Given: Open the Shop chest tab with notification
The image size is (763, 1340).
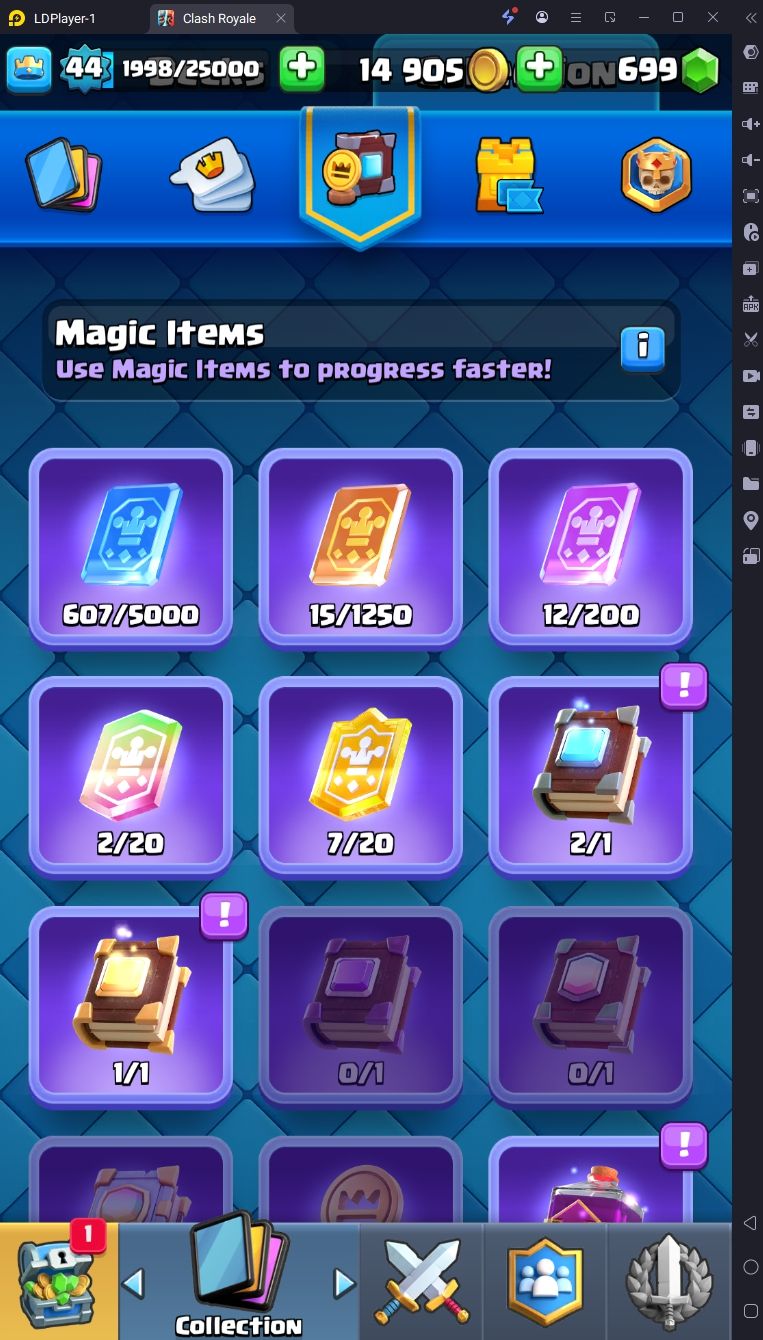Looking at the screenshot, I should point(59,1281).
